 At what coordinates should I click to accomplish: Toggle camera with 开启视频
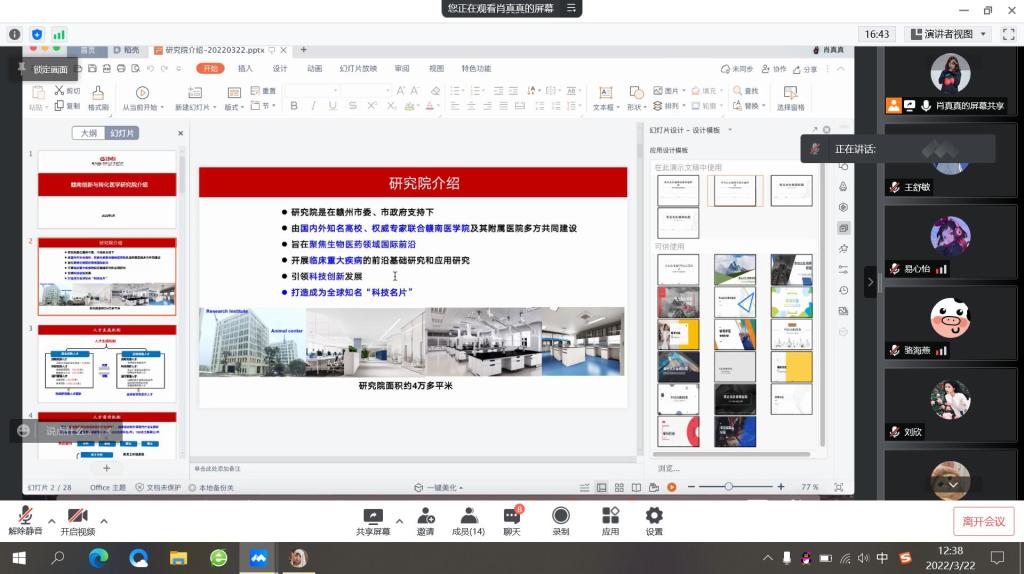(75, 517)
